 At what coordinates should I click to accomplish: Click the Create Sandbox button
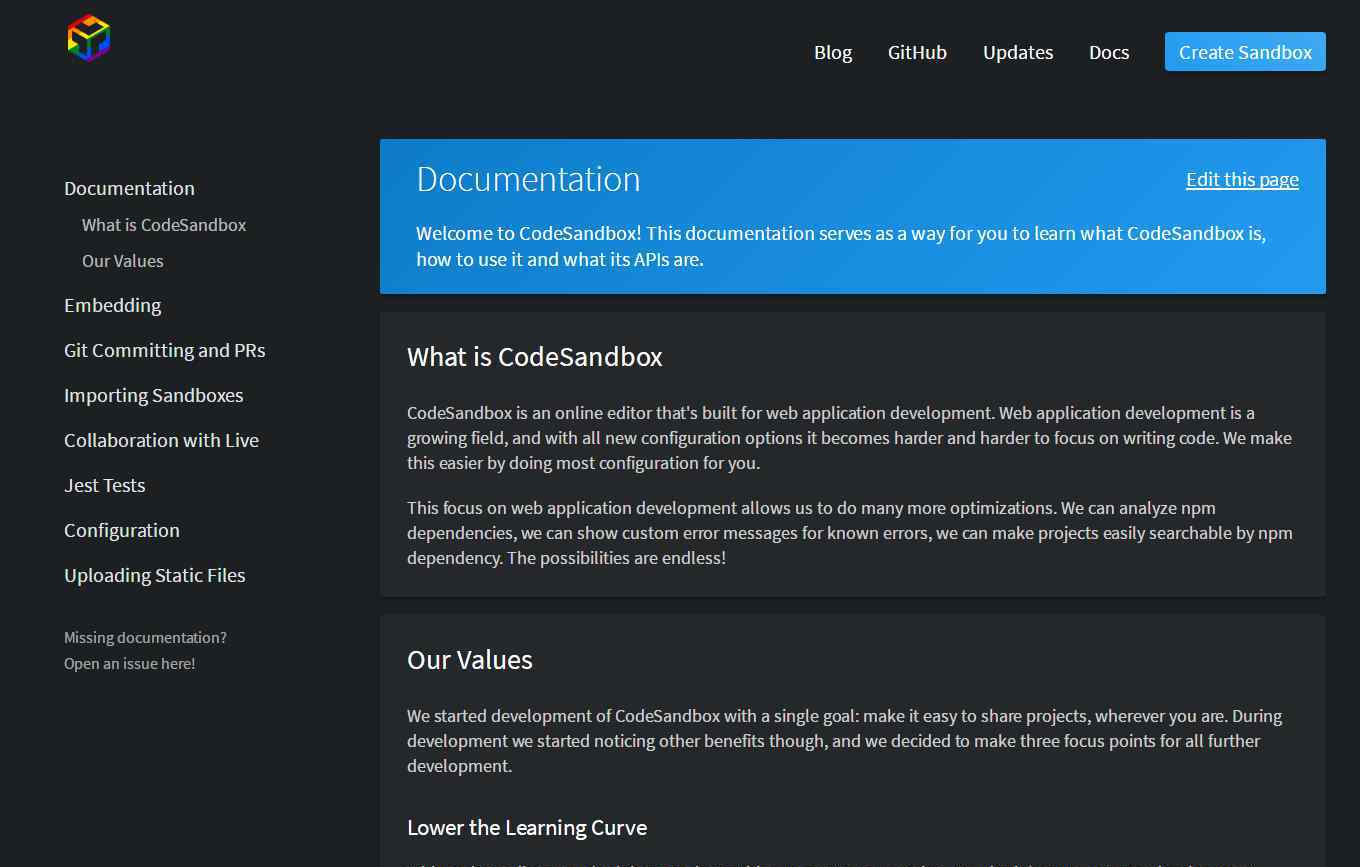pyautogui.click(x=1245, y=52)
